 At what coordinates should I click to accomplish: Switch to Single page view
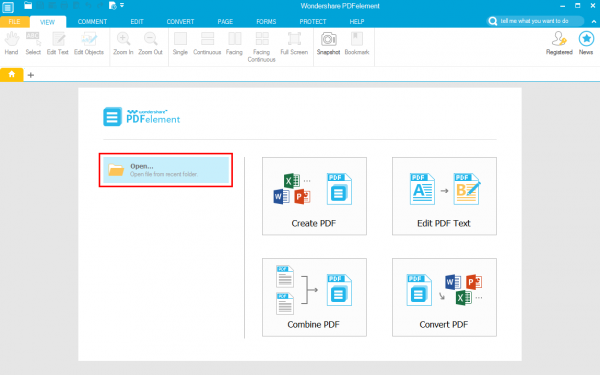coord(180,43)
